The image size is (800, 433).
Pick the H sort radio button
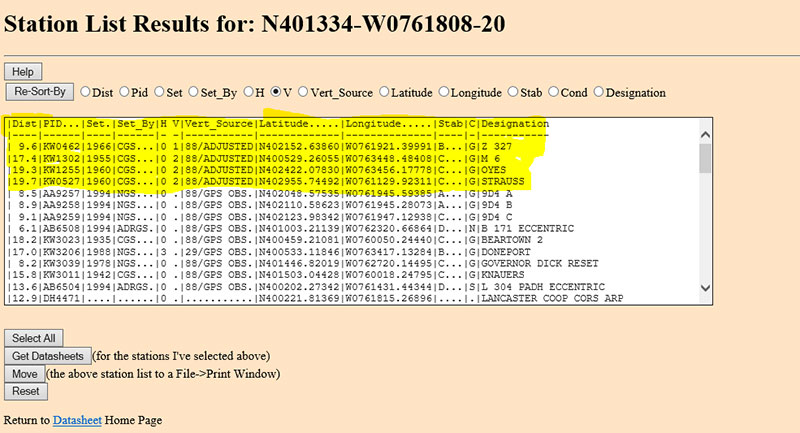point(249,92)
